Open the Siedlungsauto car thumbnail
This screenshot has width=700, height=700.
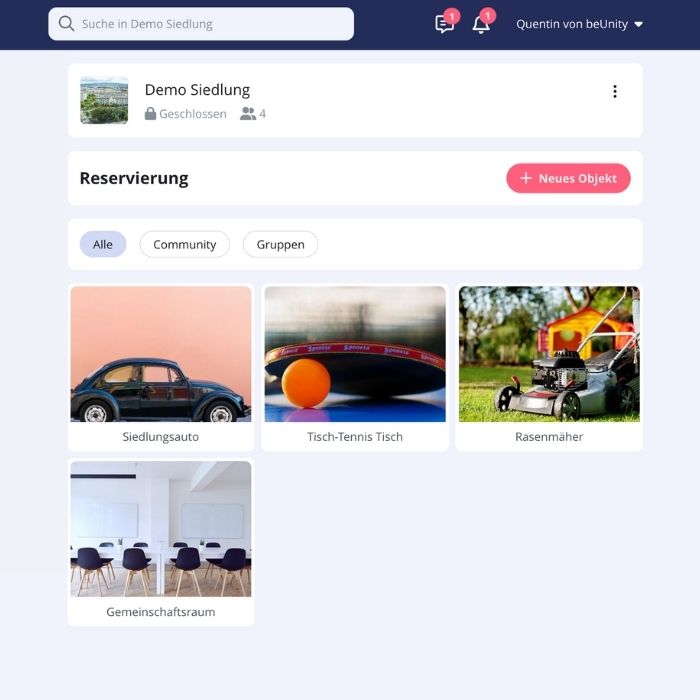tap(161, 354)
